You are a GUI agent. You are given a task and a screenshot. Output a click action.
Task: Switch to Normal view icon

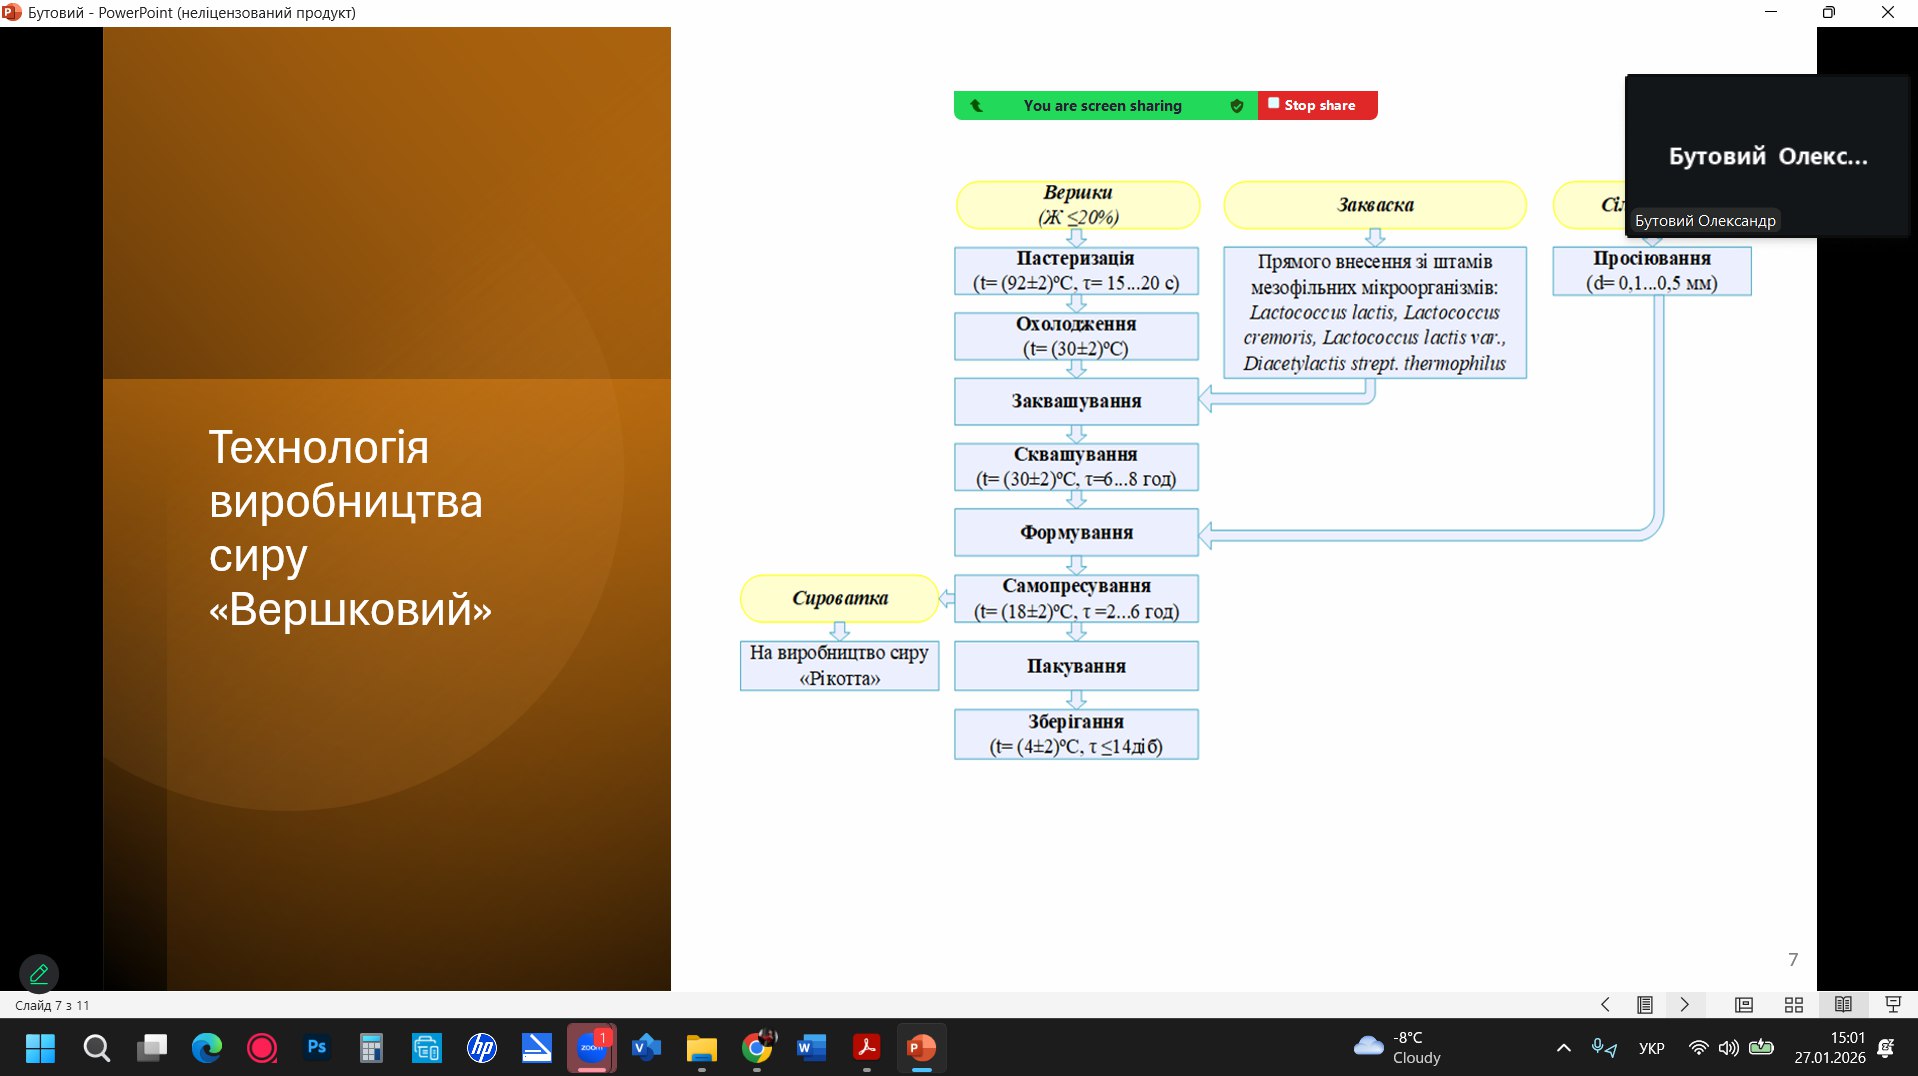tap(1744, 1005)
